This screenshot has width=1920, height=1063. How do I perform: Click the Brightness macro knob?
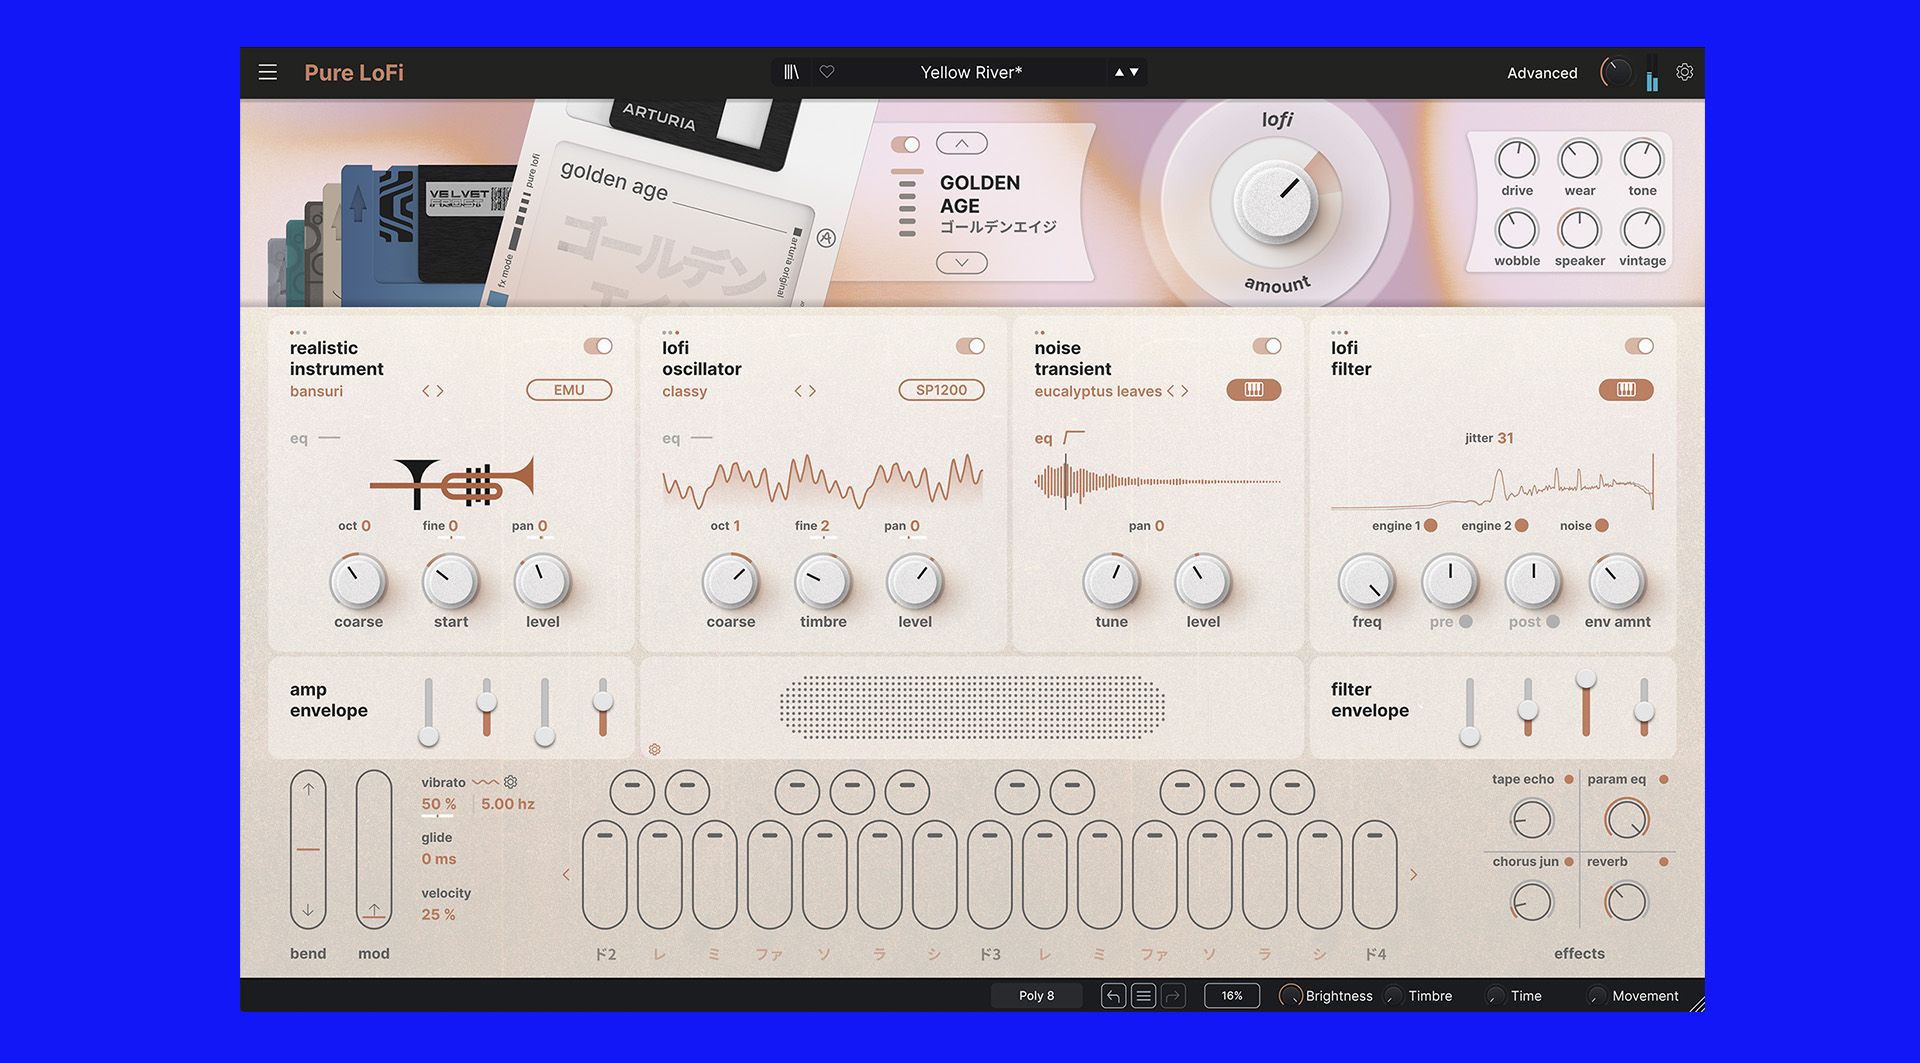pyautogui.click(x=1291, y=996)
